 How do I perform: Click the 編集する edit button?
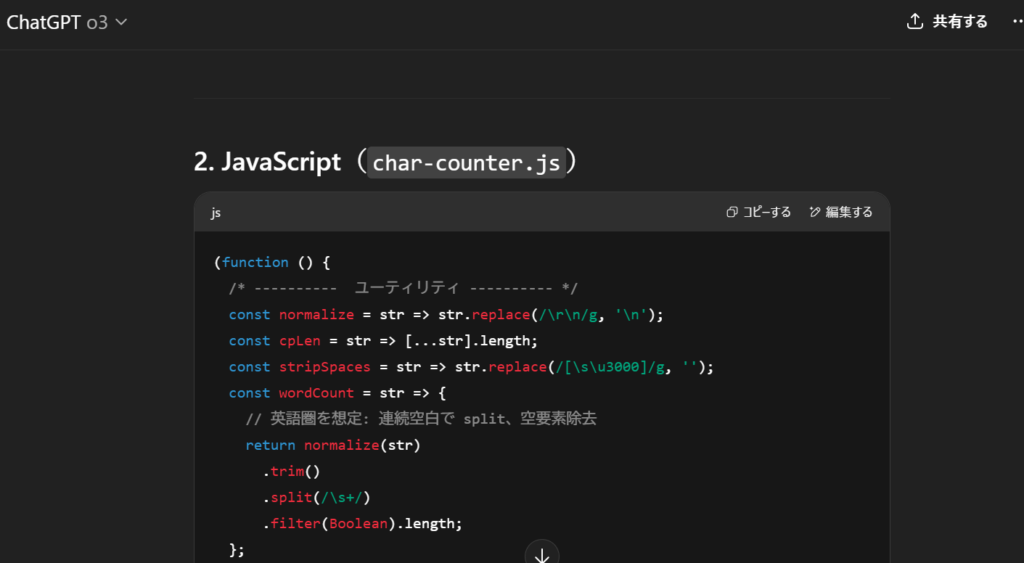[x=840, y=212]
